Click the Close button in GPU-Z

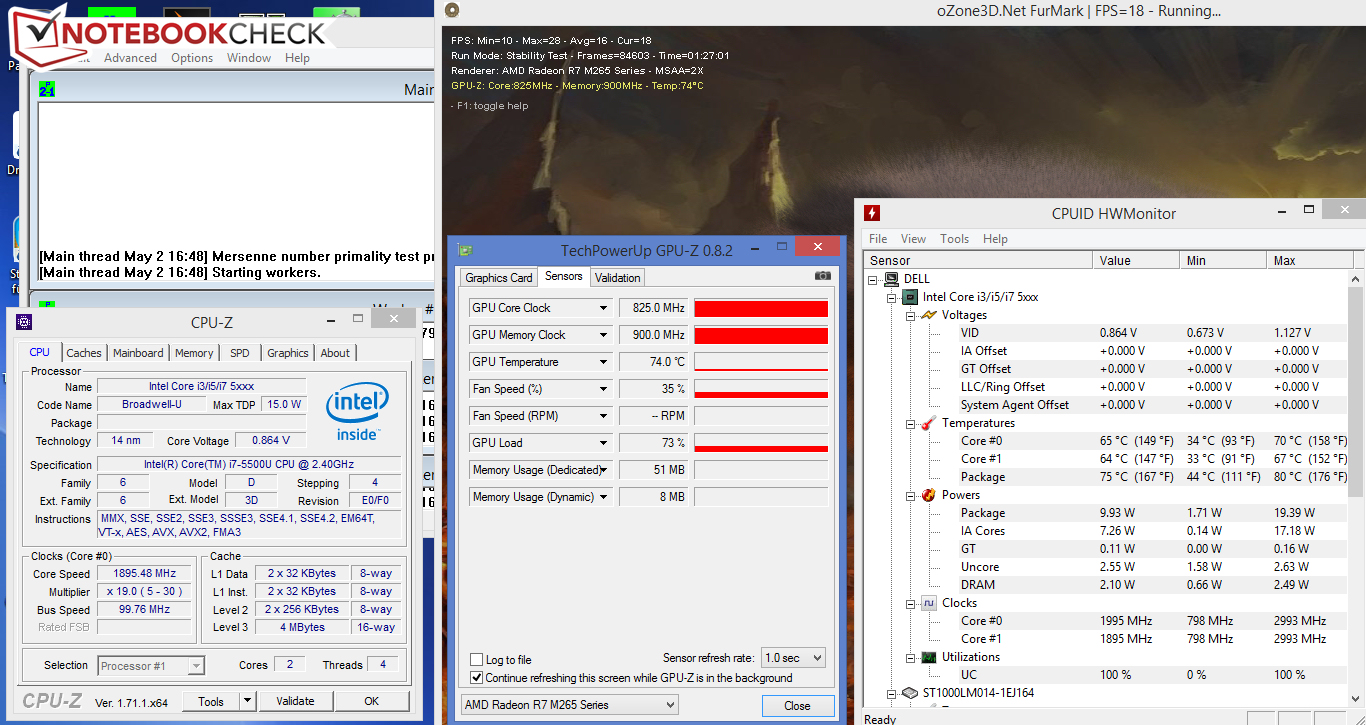(797, 705)
